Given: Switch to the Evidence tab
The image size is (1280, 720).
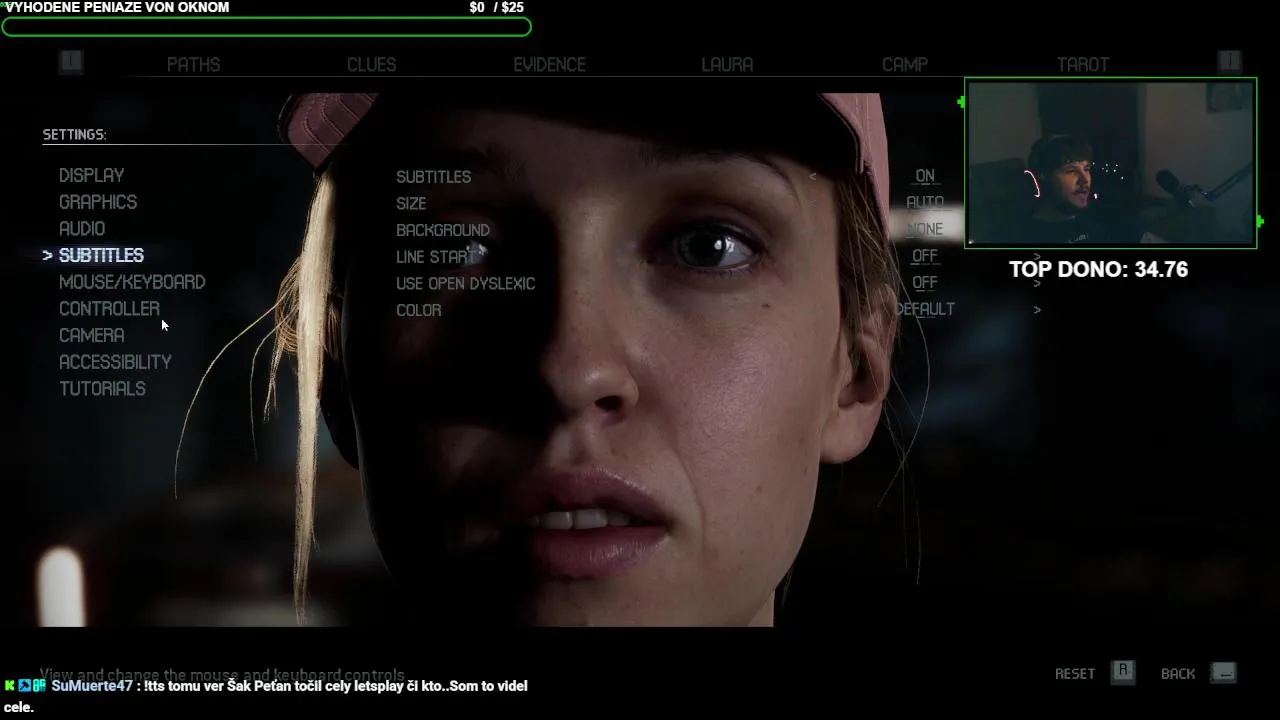Looking at the screenshot, I should [549, 64].
